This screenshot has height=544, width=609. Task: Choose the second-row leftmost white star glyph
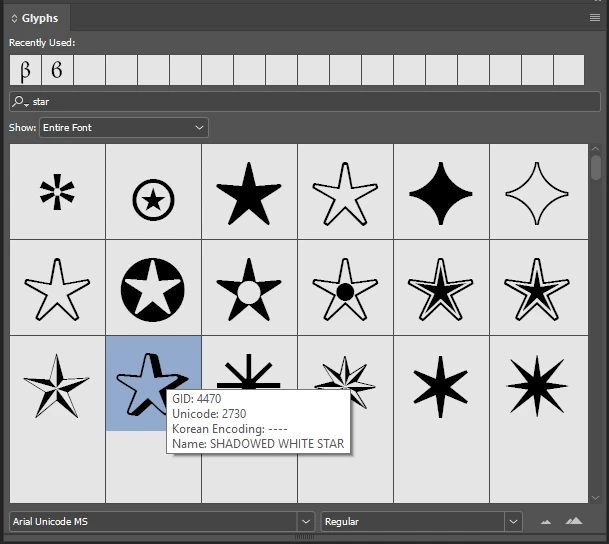coord(57,288)
